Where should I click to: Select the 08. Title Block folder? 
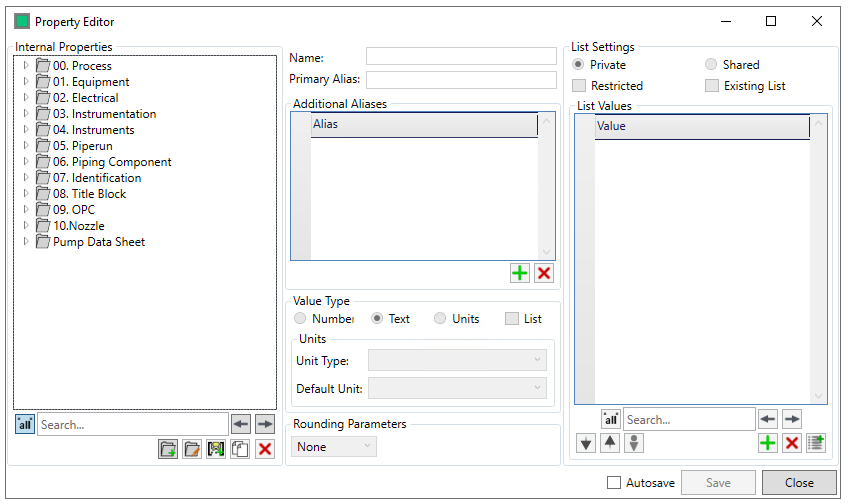88,194
